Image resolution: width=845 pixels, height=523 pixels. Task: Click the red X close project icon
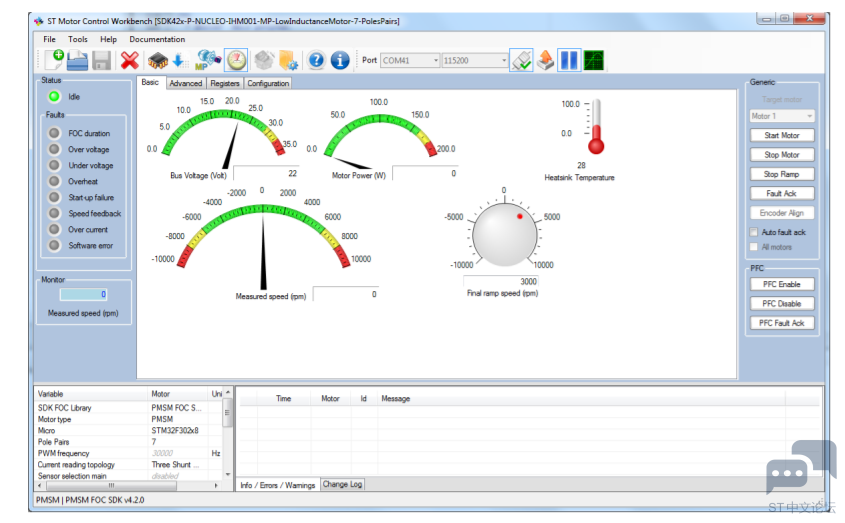(129, 60)
